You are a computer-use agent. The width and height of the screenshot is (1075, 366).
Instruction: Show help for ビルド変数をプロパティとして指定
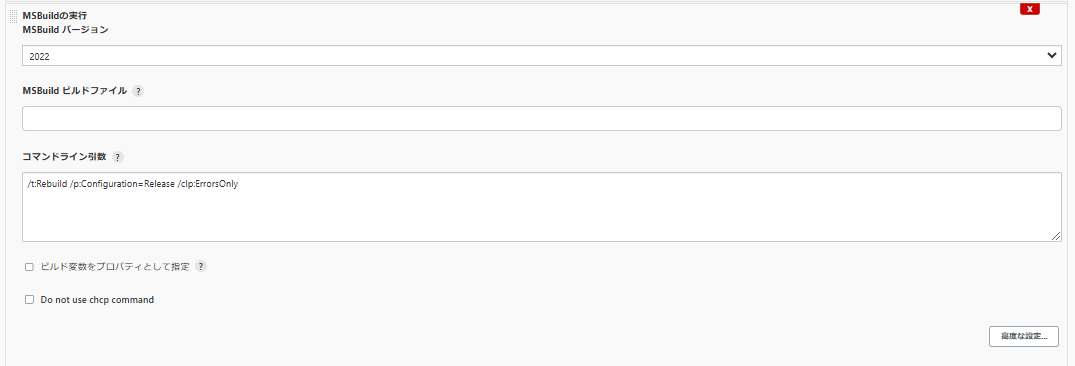click(201, 267)
